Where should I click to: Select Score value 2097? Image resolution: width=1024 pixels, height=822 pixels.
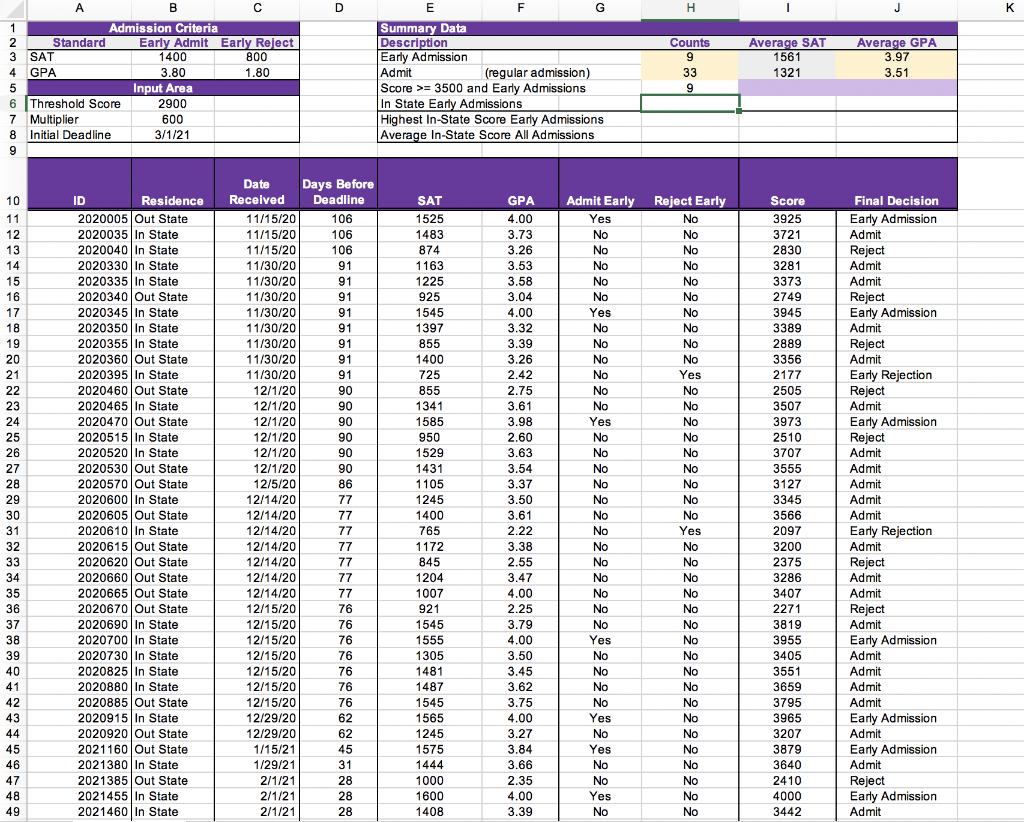(787, 531)
